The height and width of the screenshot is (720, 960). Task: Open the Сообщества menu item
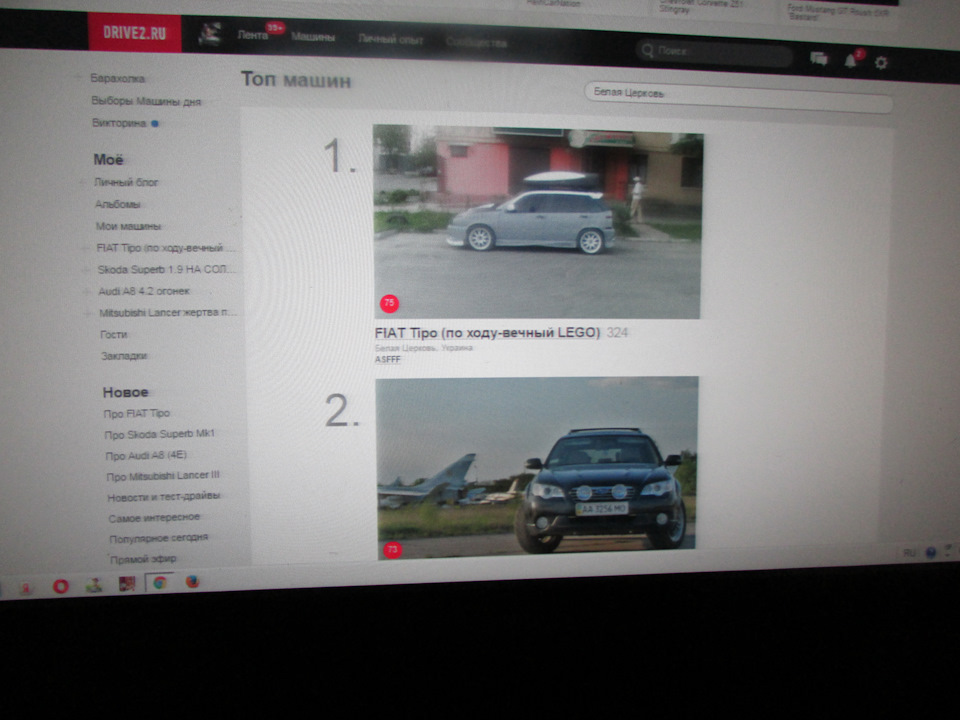476,43
